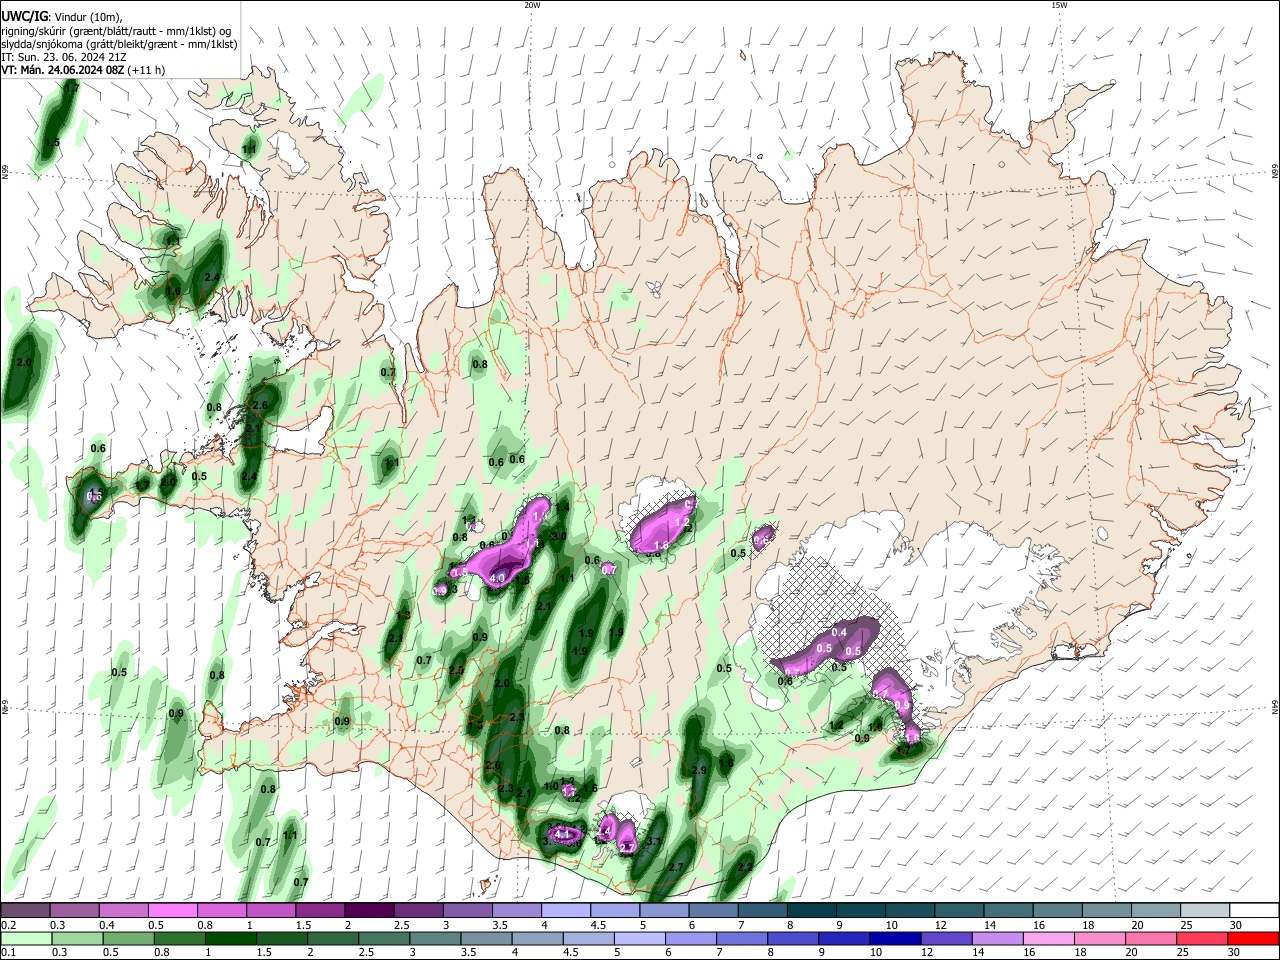1280x960 pixels.
Task: Choose the light pink 16 rain legend swatch
Action: pyautogui.click(x=1049, y=938)
